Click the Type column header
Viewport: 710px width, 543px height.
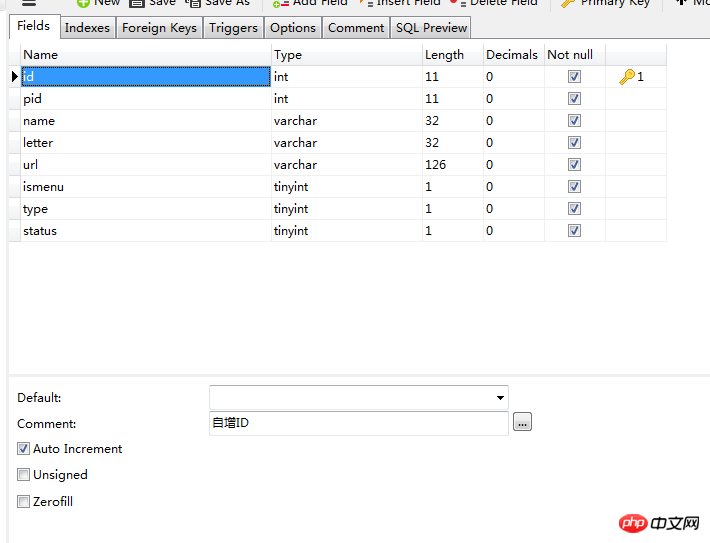click(347, 55)
